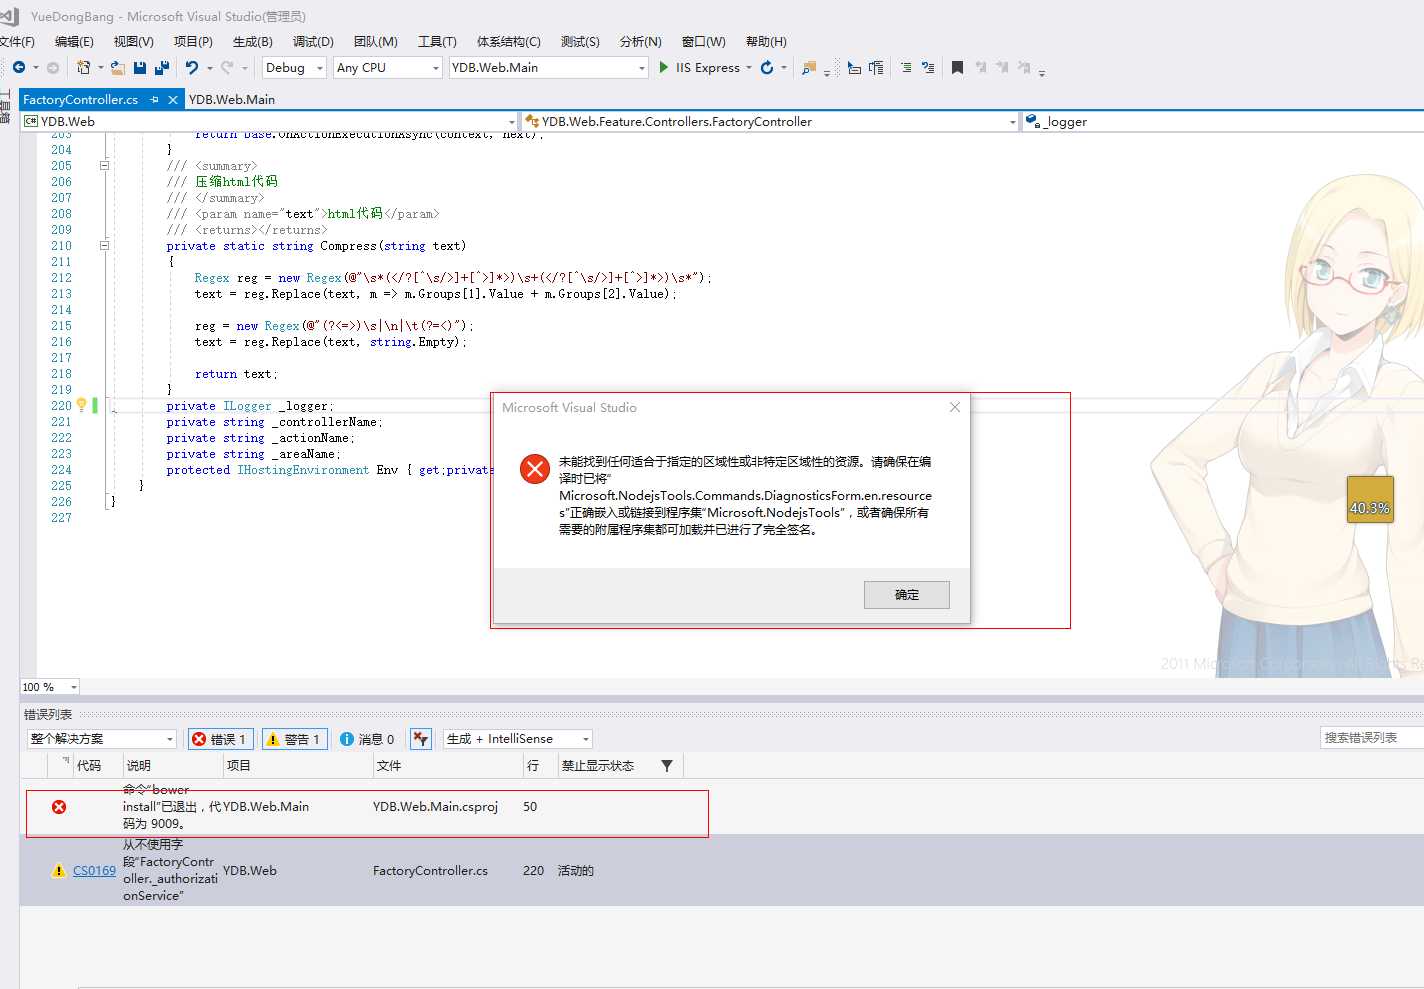Open the CS0169 warning code link
Image resolution: width=1424 pixels, height=989 pixels.
pyautogui.click(x=94, y=871)
